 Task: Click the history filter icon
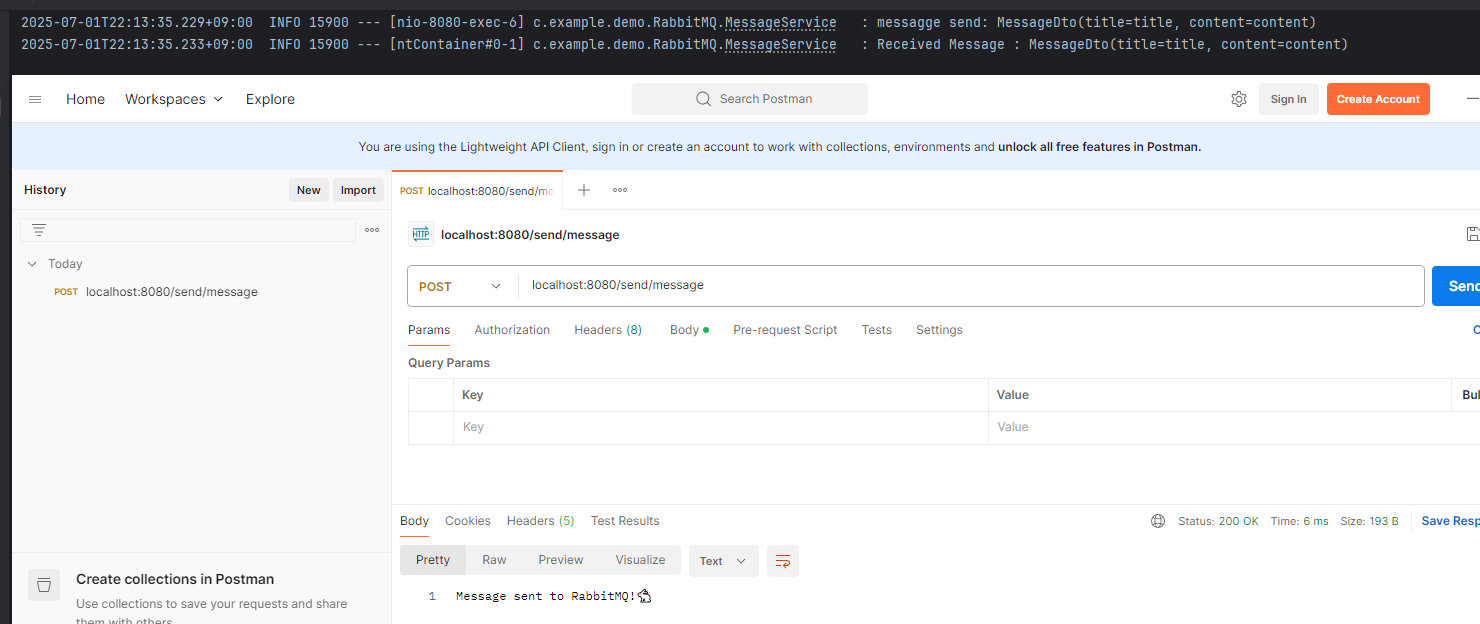(x=39, y=230)
